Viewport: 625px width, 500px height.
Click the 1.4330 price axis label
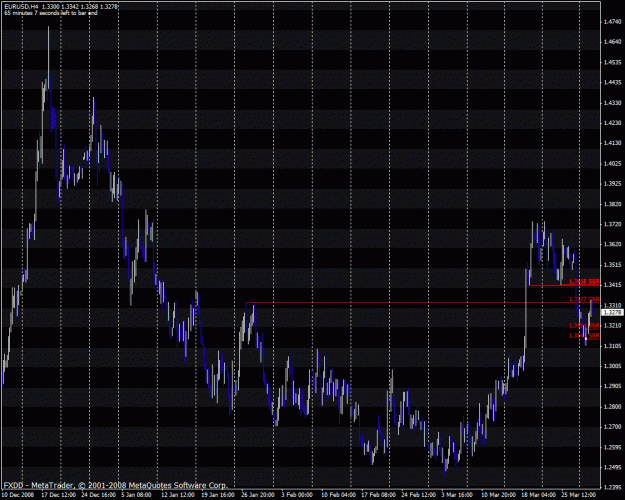pos(613,103)
